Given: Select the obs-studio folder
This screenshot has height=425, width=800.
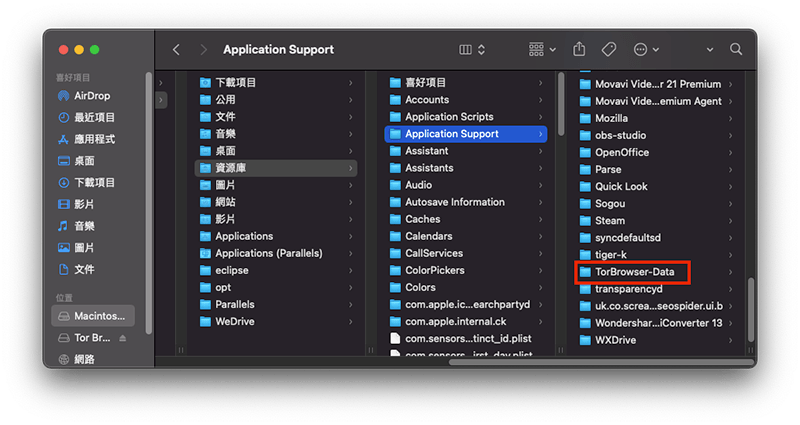Looking at the screenshot, I should pyautogui.click(x=620, y=135).
